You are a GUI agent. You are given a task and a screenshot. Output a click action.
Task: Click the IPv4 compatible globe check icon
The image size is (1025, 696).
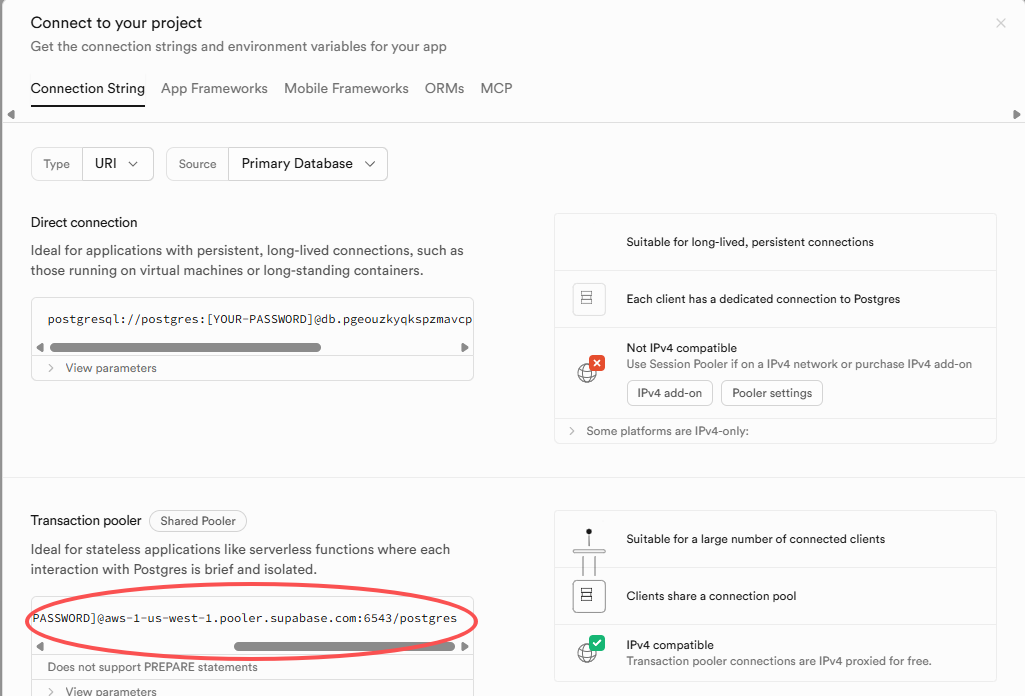point(589,651)
